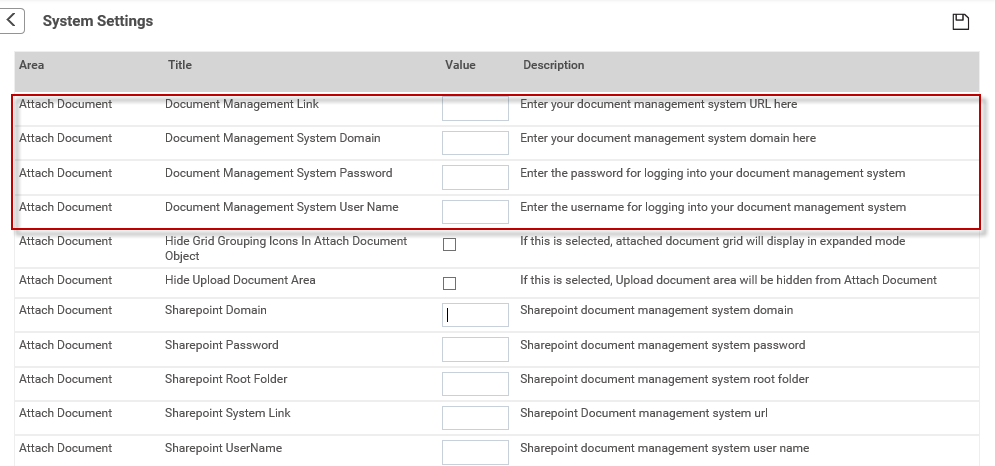Click the Document Management Link value field
The width and height of the screenshot is (995, 466).
(x=475, y=108)
